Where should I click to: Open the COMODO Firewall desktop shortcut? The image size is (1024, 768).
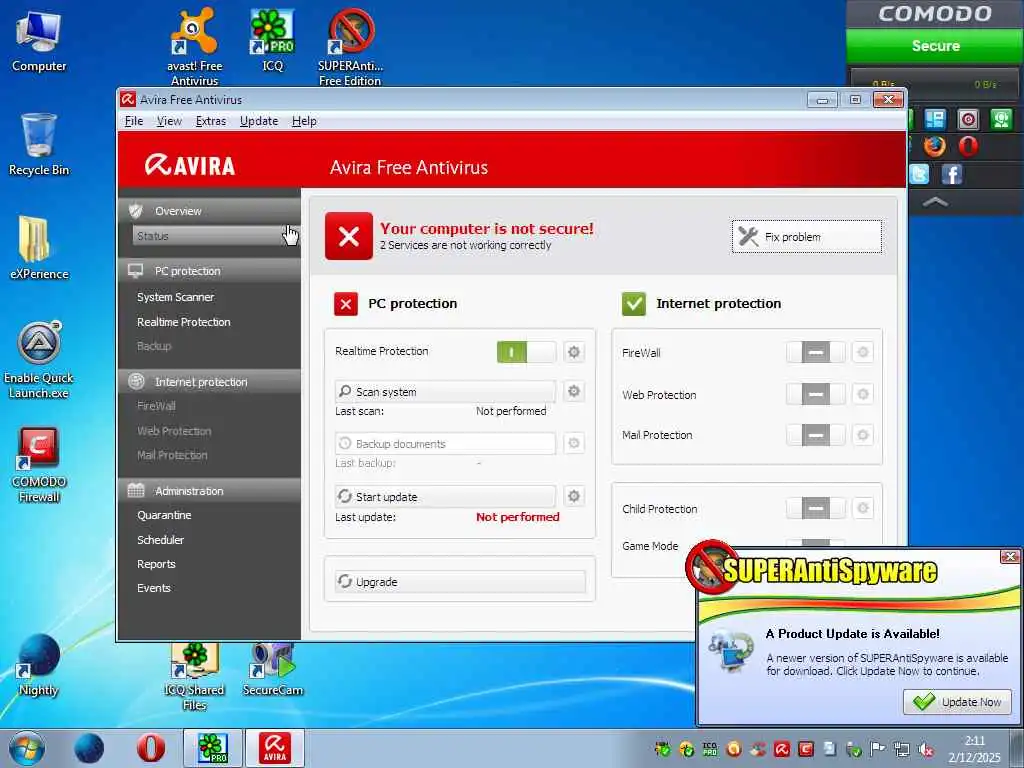pyautogui.click(x=39, y=464)
